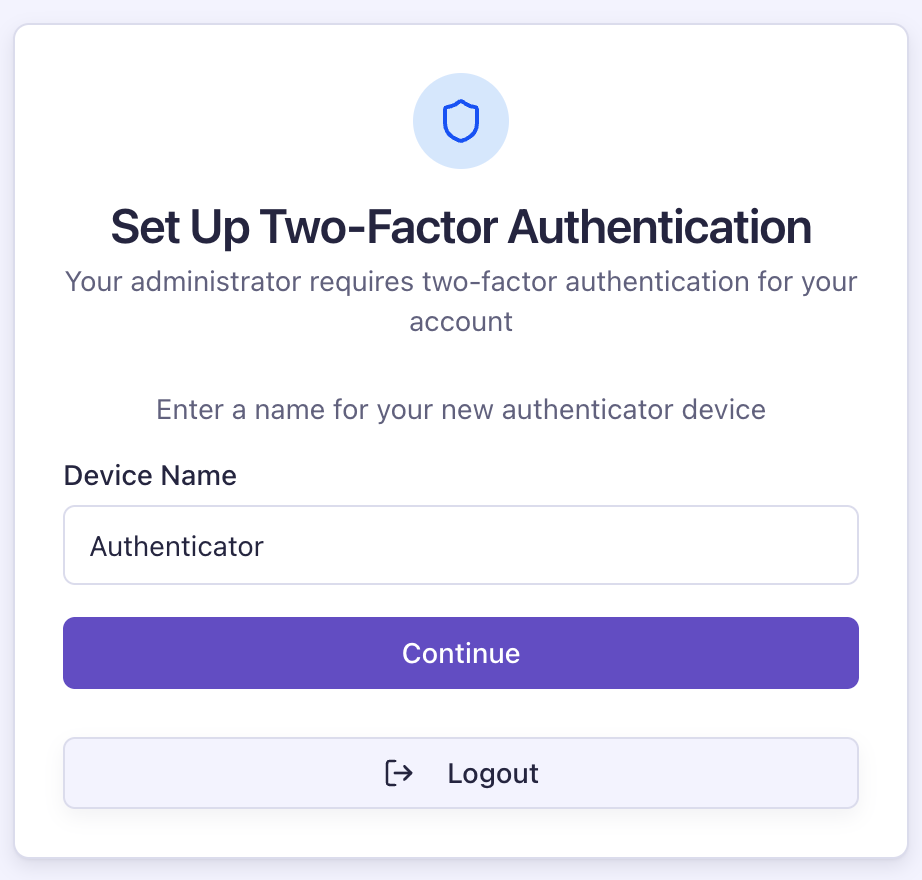
Task: Click the exit-door icon beside Logout
Action: (x=399, y=772)
